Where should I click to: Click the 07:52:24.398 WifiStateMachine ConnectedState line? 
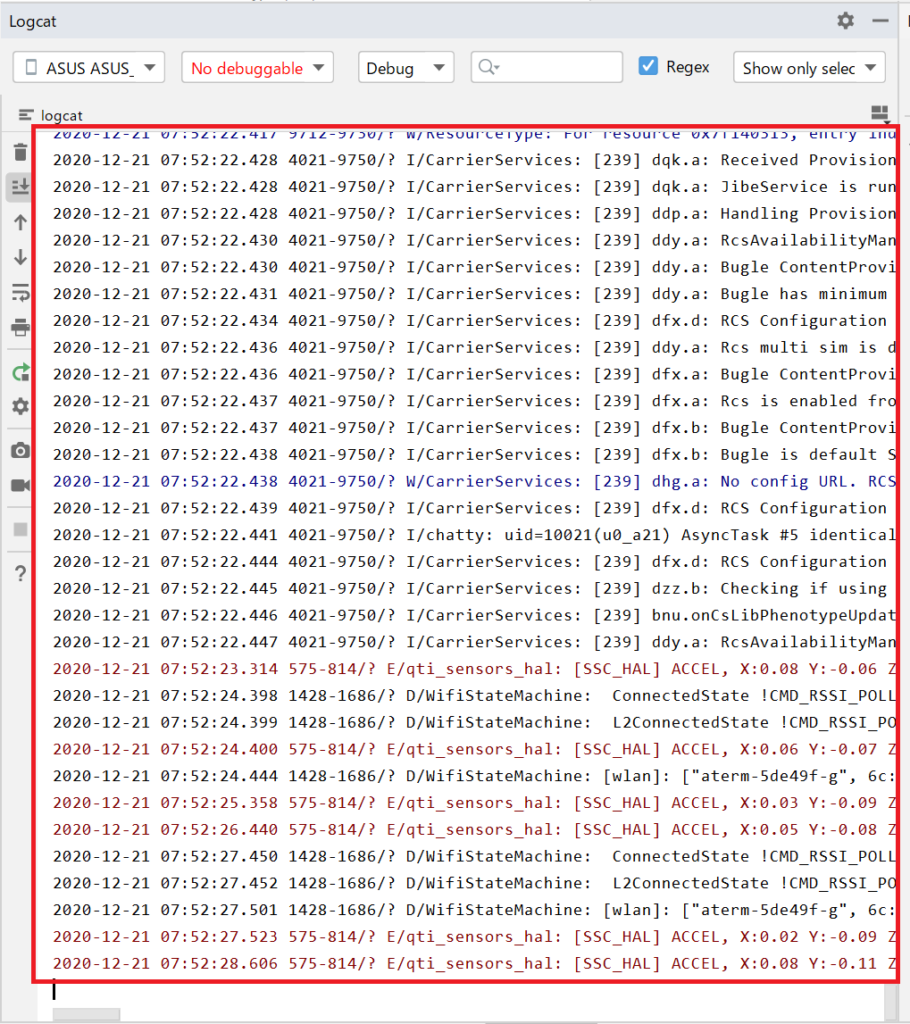(x=474, y=696)
